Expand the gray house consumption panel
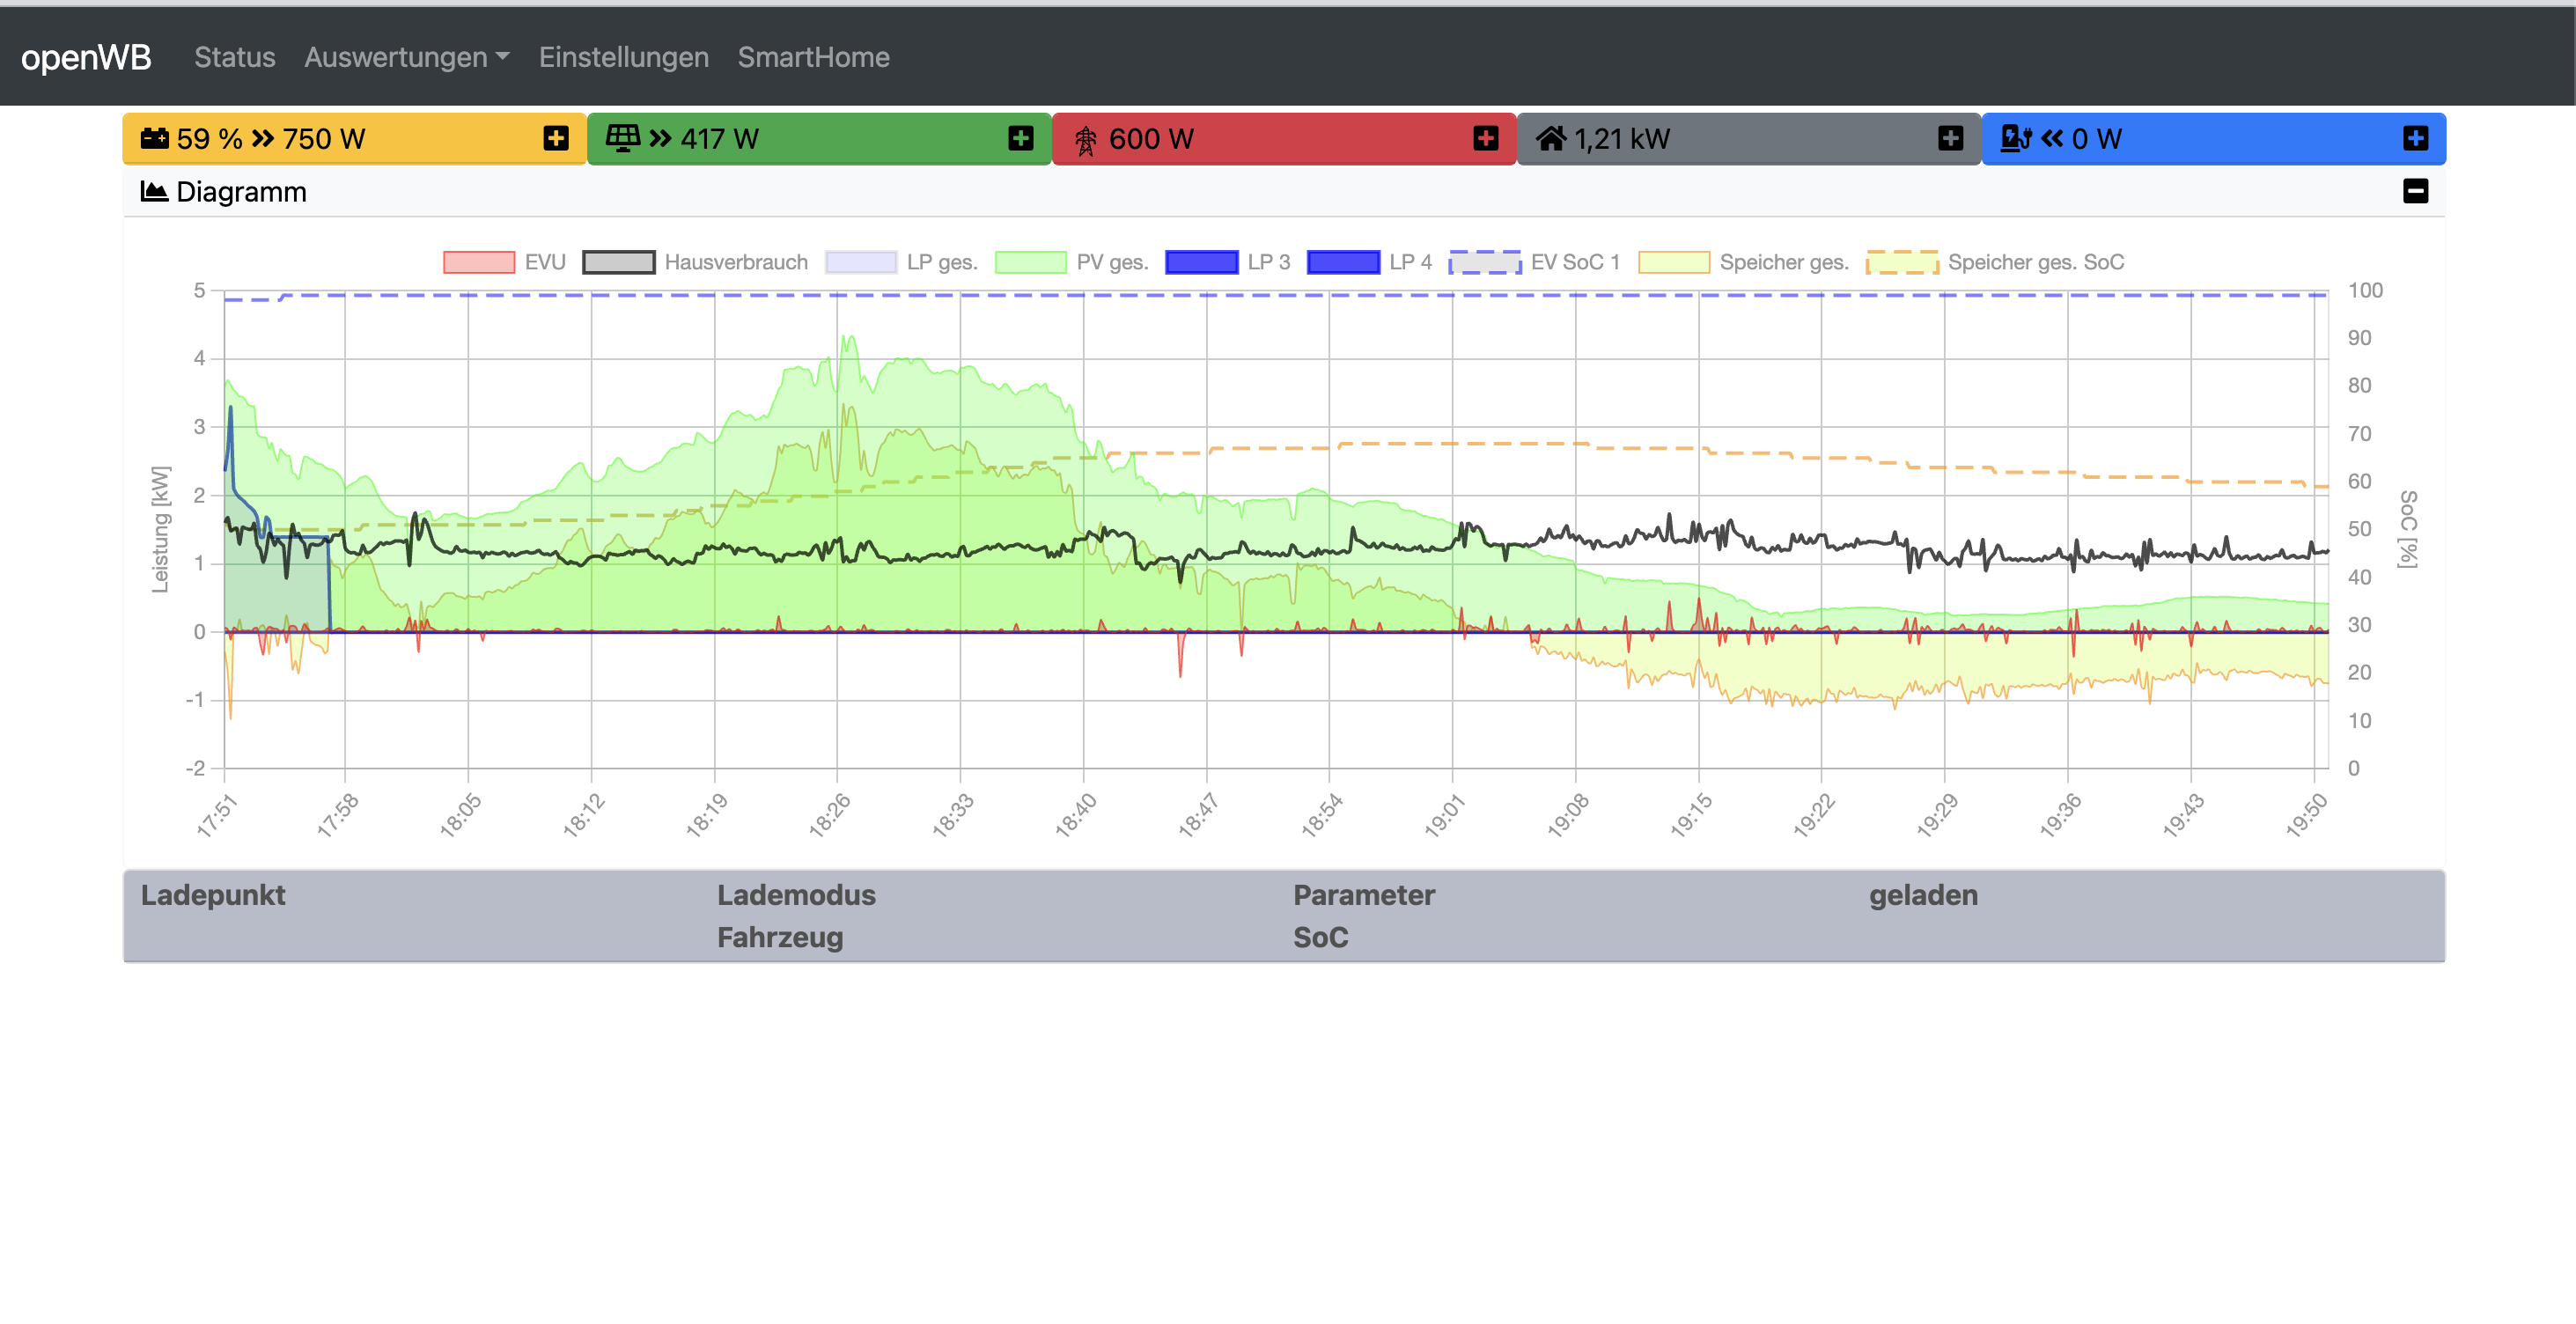2576x1324 pixels. pyautogui.click(x=1950, y=138)
